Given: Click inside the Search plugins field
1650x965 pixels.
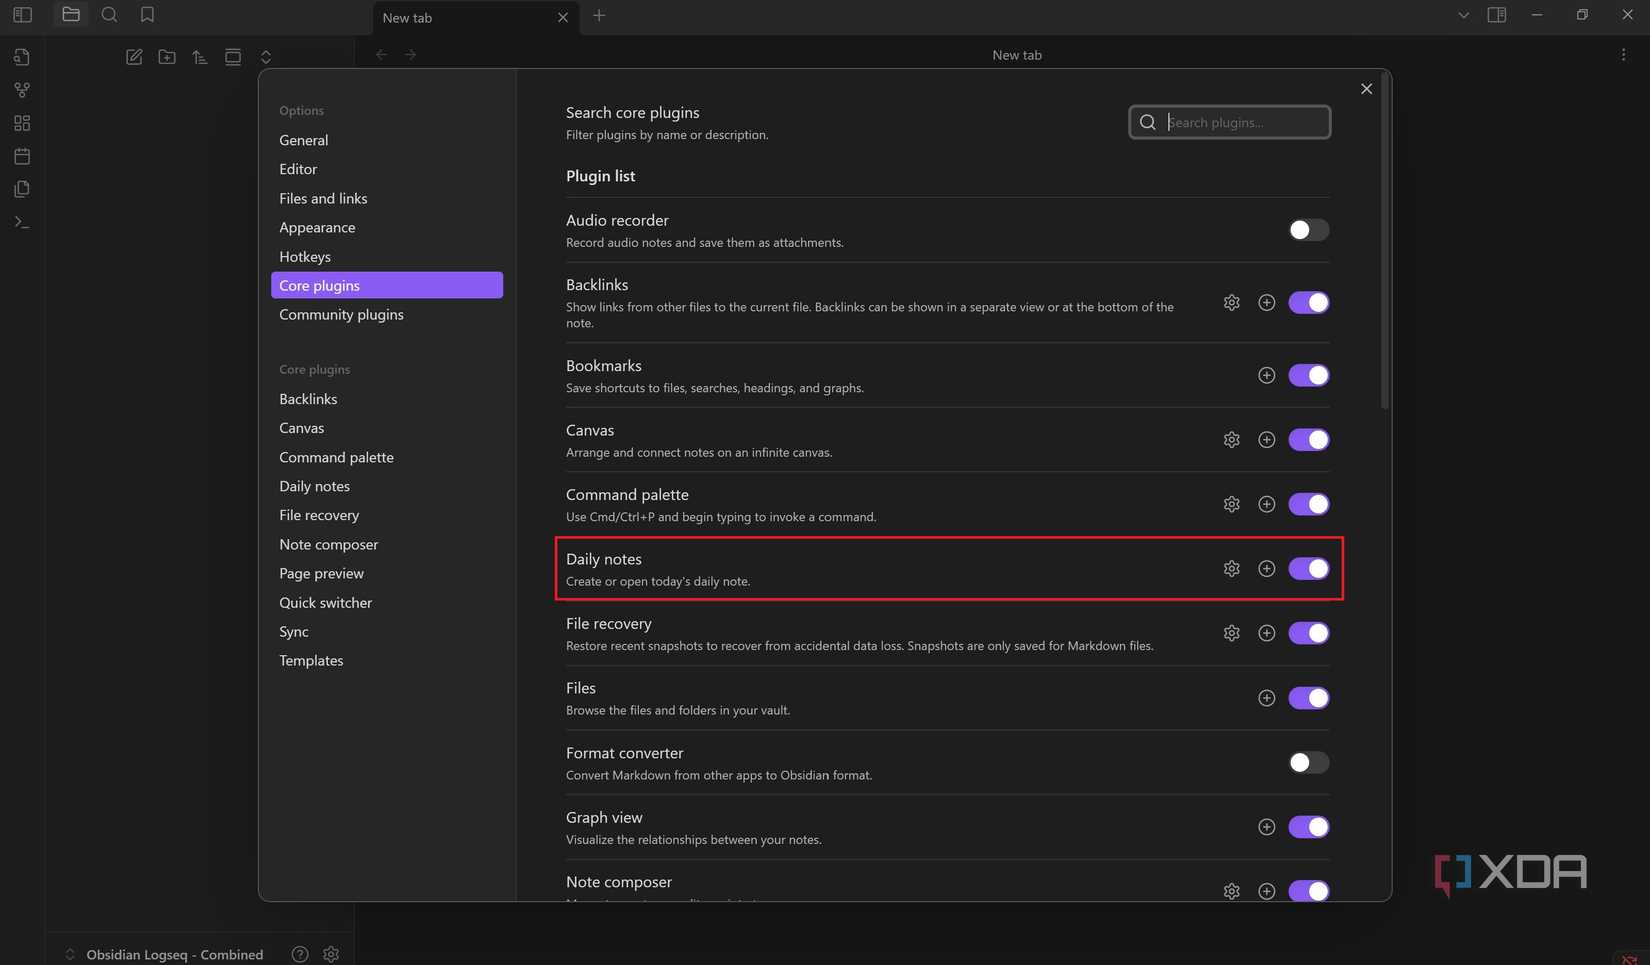Looking at the screenshot, I should pyautogui.click(x=1240, y=121).
